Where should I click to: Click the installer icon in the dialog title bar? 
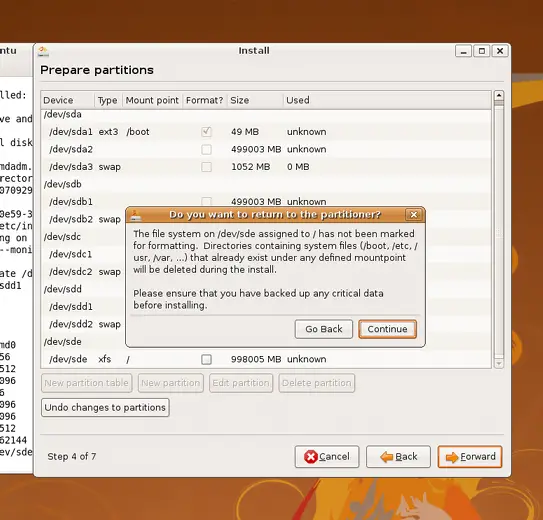[135, 215]
